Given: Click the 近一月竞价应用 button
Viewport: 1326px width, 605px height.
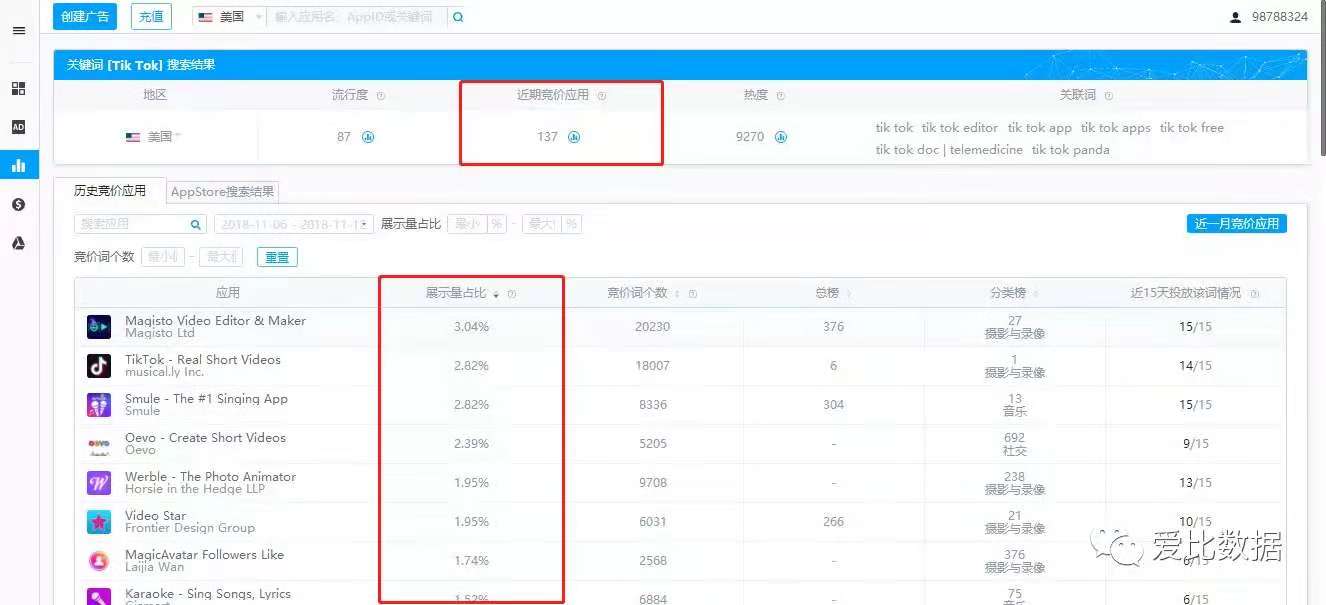Looking at the screenshot, I should 1236,224.
